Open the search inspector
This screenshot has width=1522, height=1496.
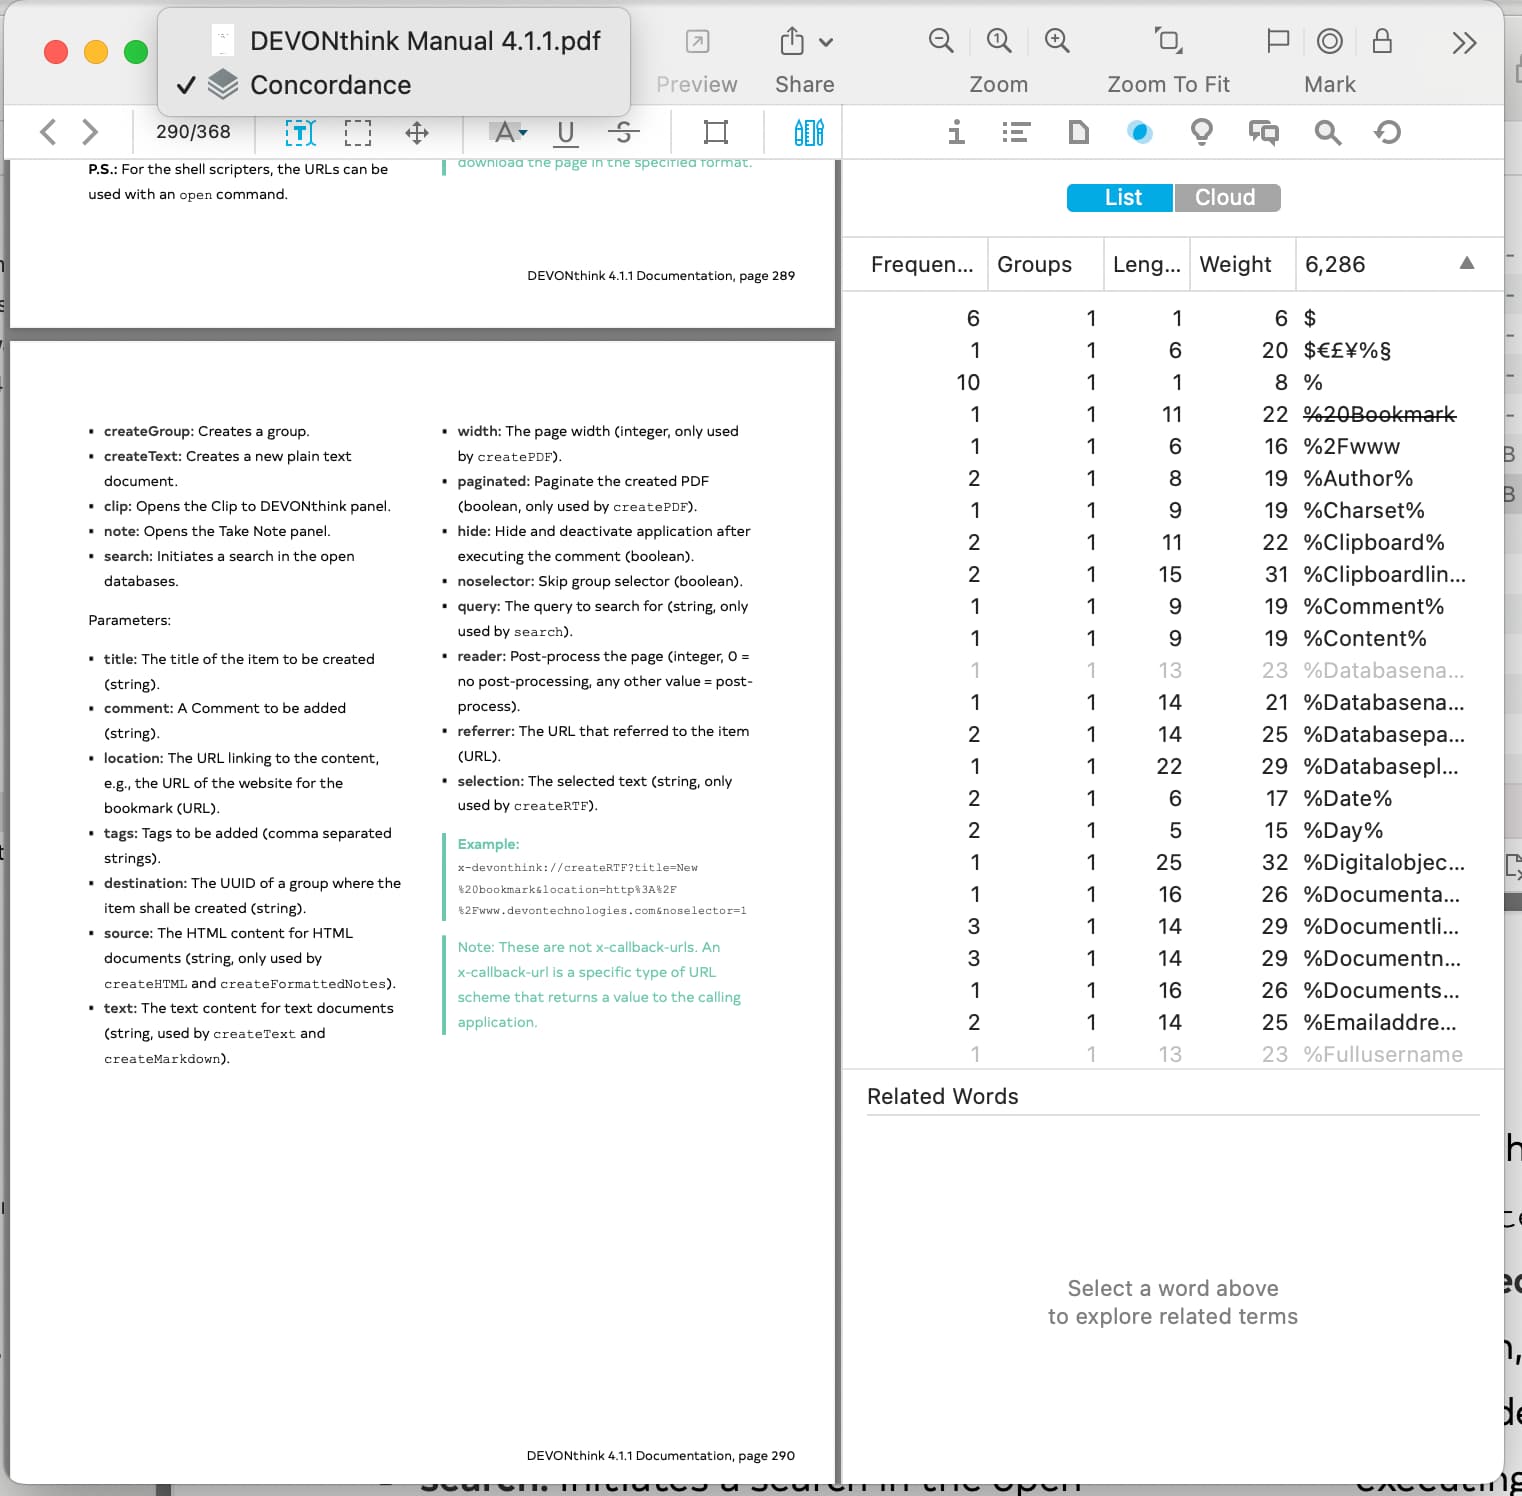[x=1327, y=132]
